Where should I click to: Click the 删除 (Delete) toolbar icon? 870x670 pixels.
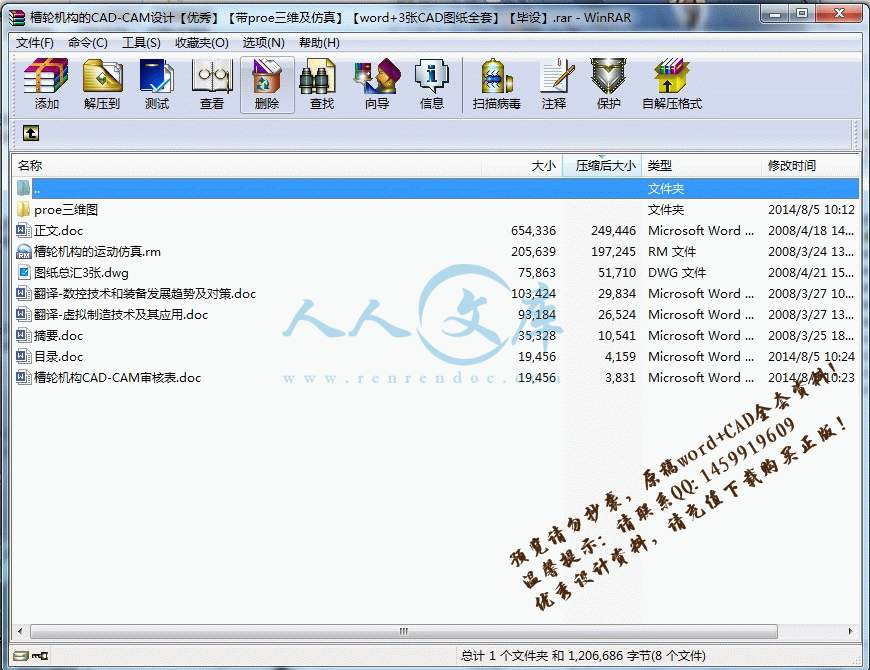(267, 85)
